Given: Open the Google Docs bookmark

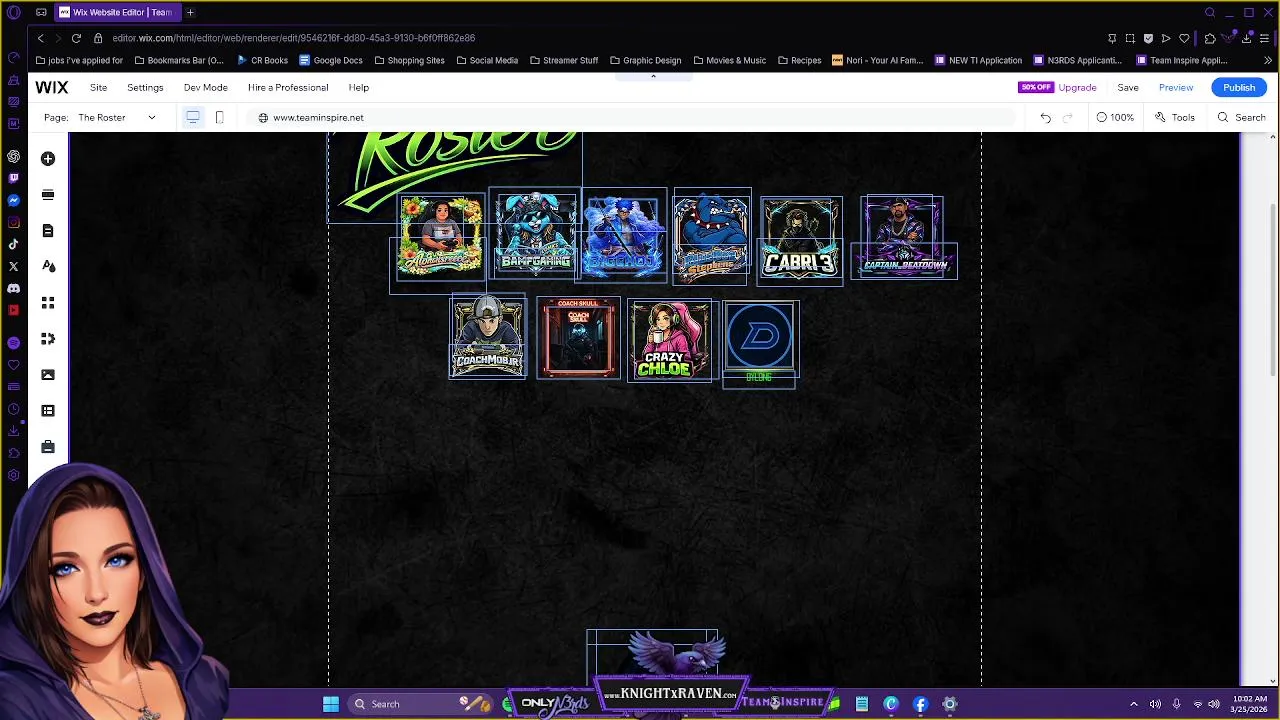Looking at the screenshot, I should tap(331, 60).
